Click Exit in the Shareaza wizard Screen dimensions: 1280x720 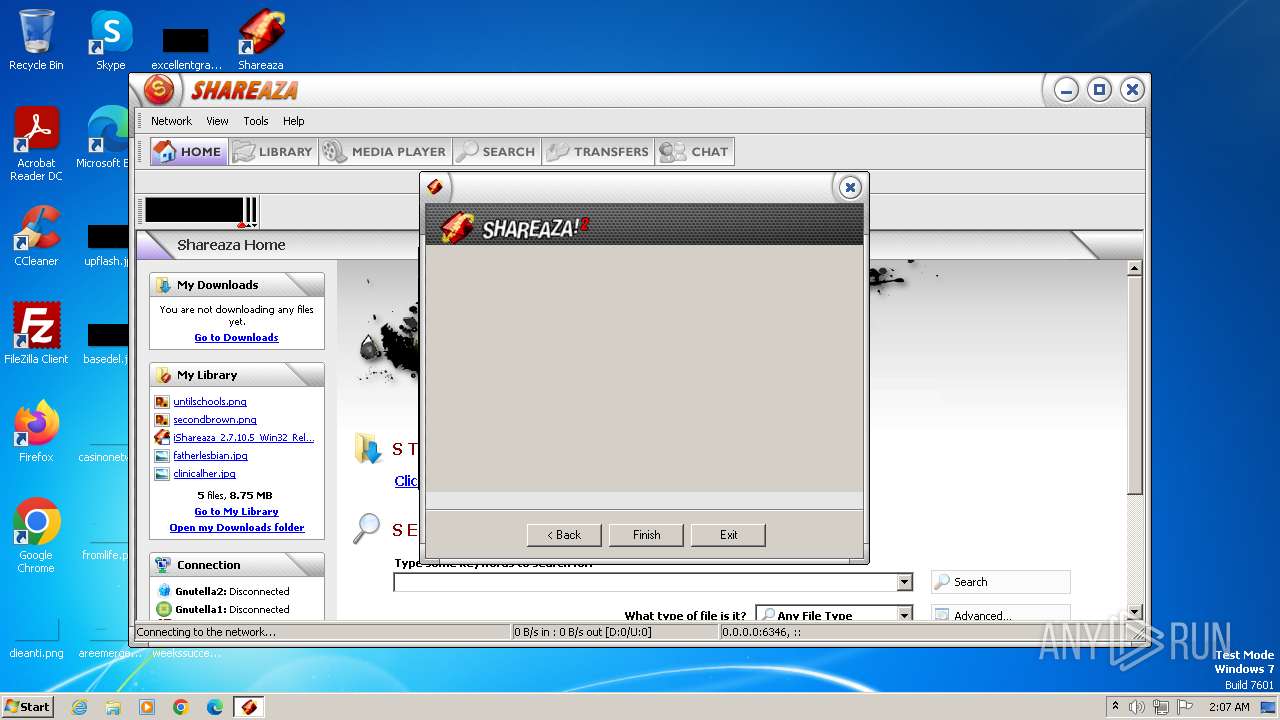(x=728, y=535)
